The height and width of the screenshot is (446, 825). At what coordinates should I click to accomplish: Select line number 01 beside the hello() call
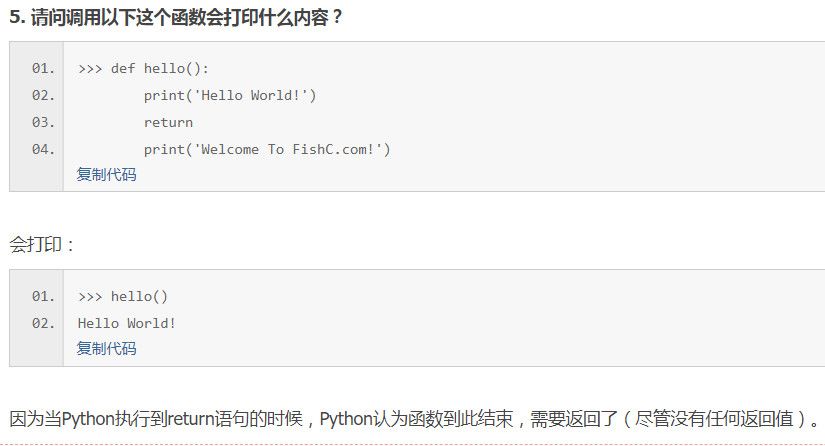43,297
